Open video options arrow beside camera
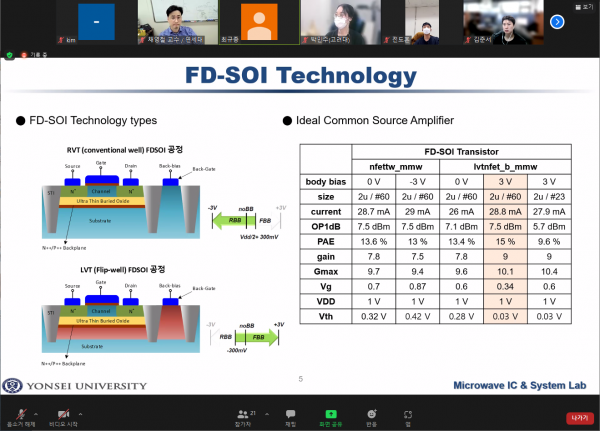 pos(80,414)
